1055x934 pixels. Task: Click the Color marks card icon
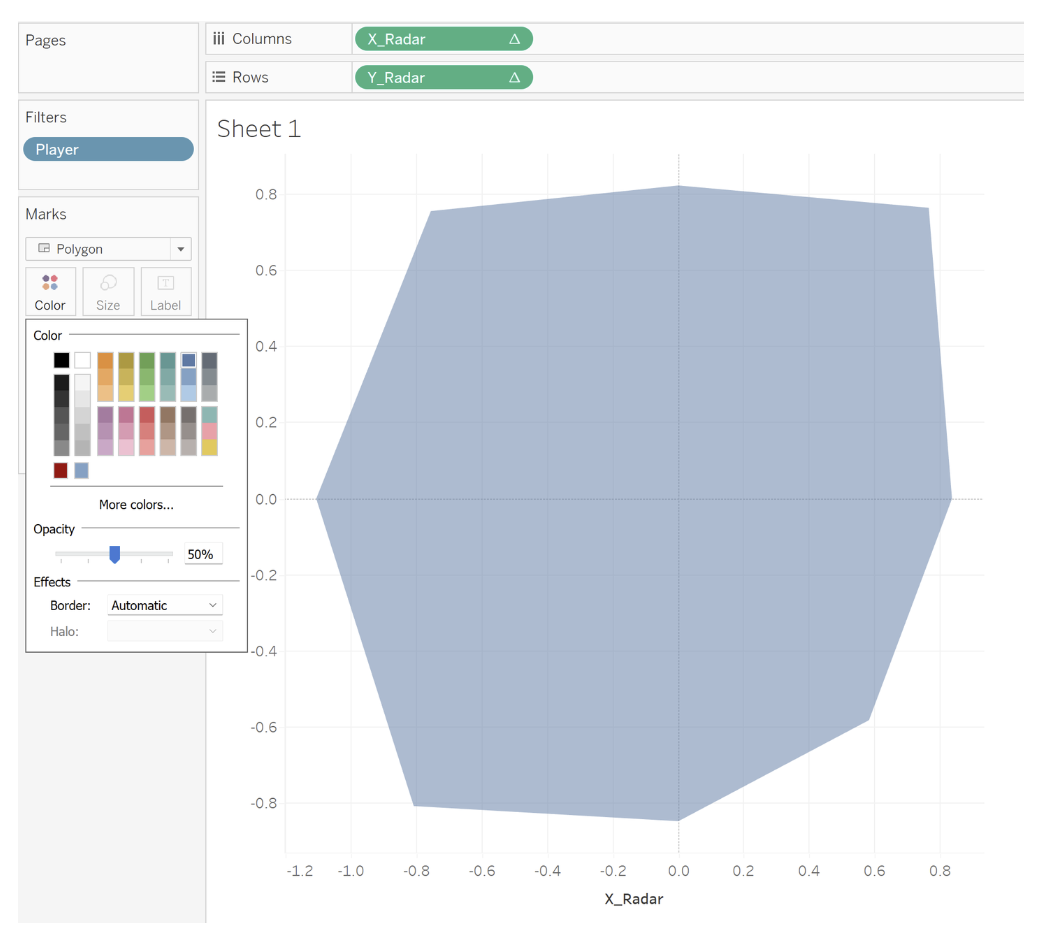(x=50, y=284)
